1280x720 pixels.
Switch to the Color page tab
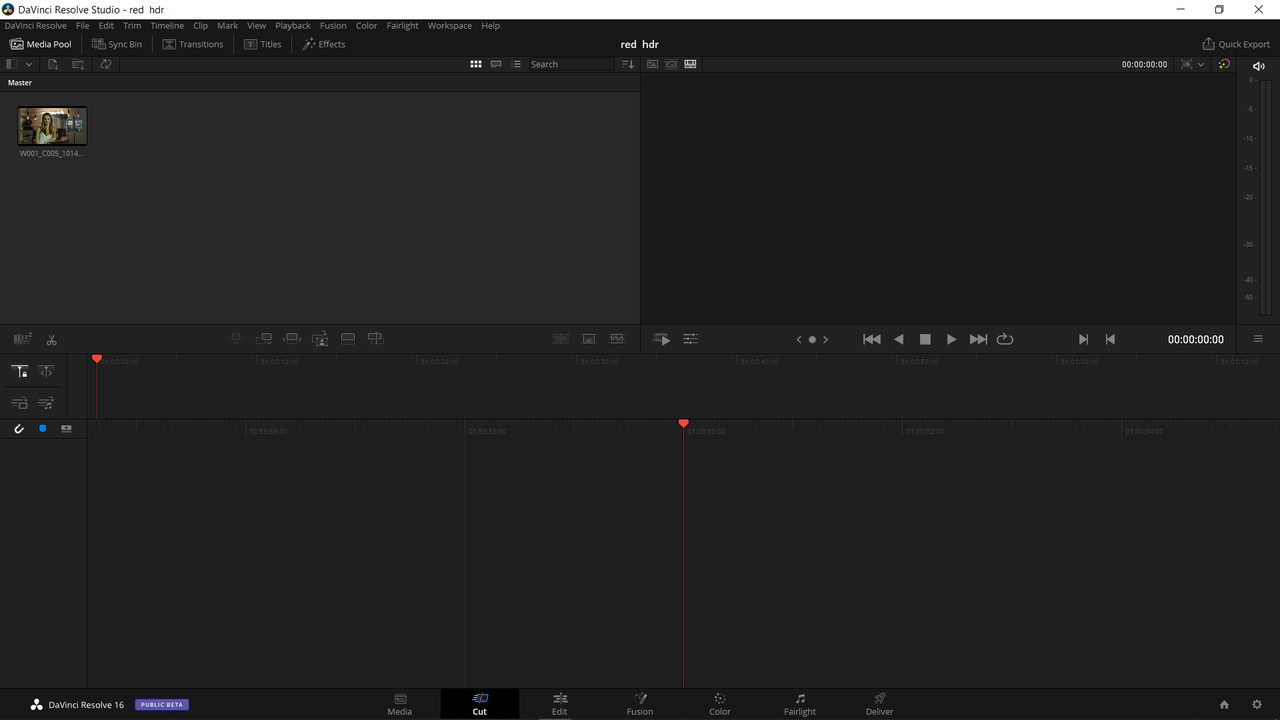click(719, 704)
